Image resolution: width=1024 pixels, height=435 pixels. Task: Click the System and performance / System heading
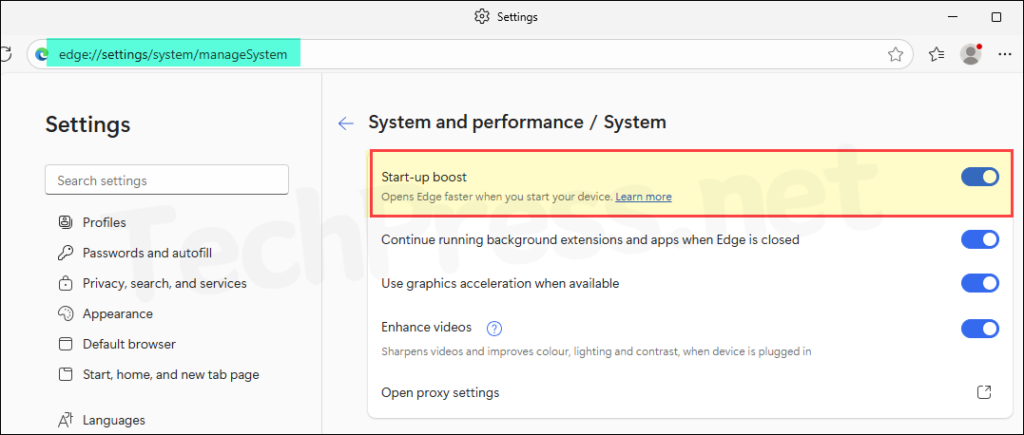tap(517, 122)
